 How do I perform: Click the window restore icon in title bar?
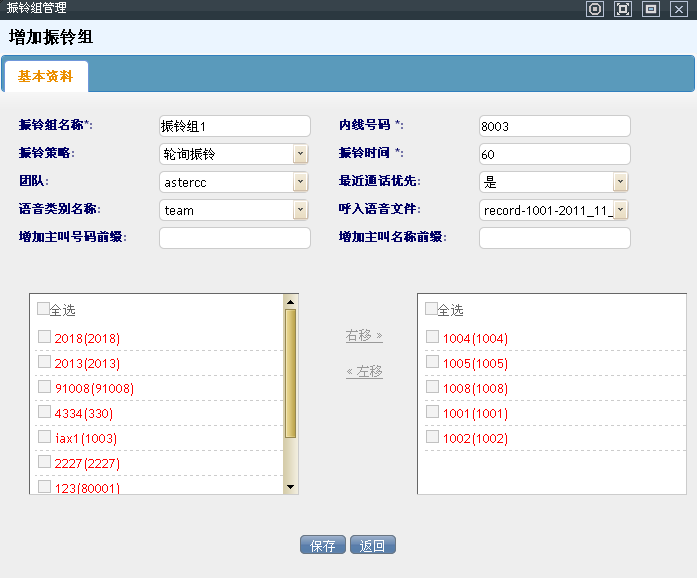pyautogui.click(x=651, y=9)
